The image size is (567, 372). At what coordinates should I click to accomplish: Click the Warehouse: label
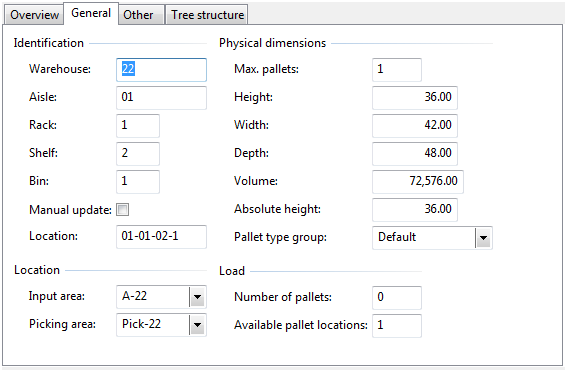pos(60,69)
